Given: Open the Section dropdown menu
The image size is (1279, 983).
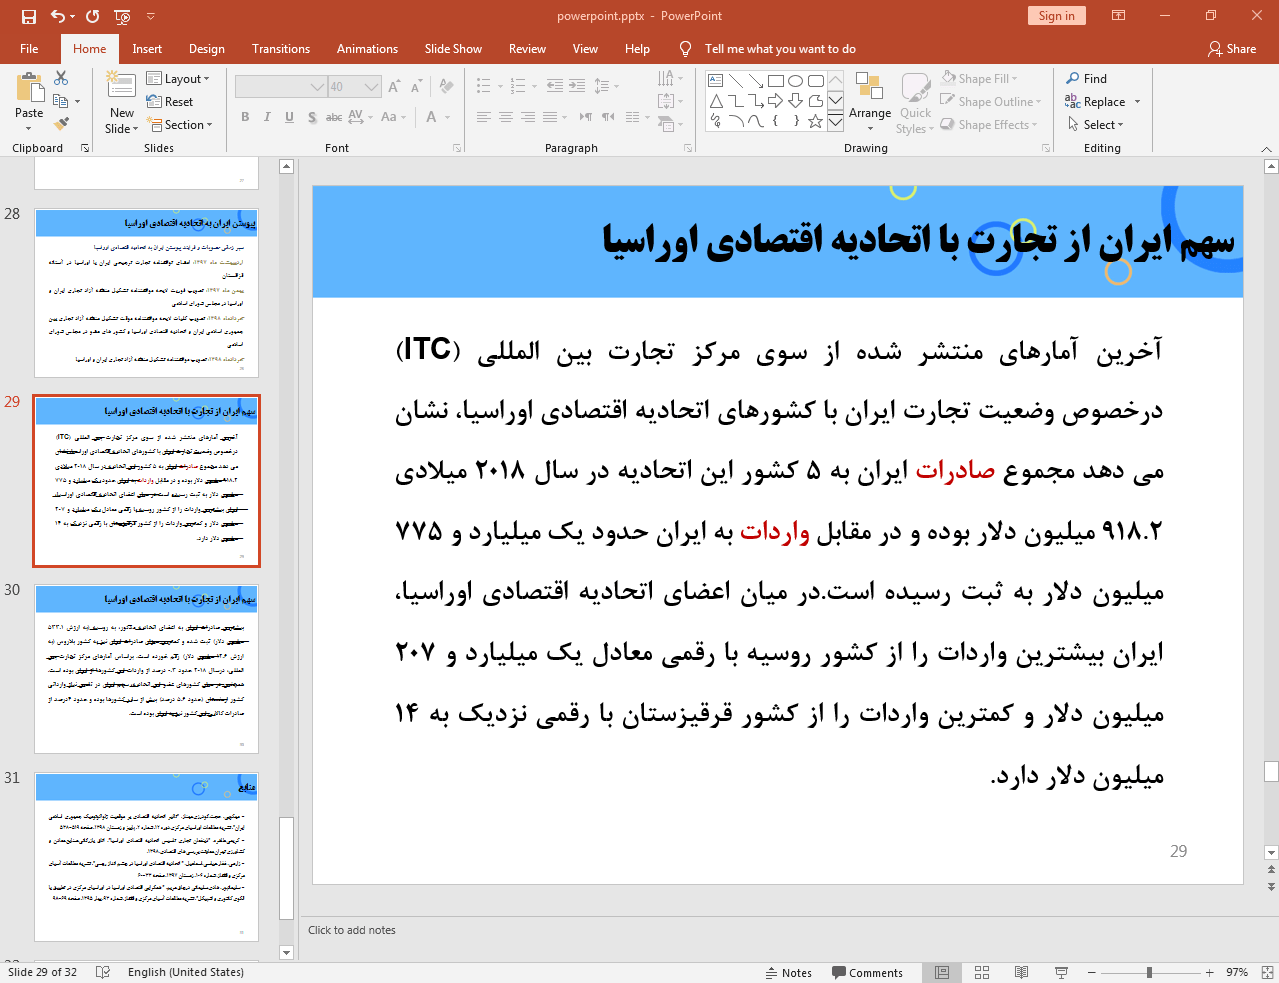Looking at the screenshot, I should tap(181, 125).
